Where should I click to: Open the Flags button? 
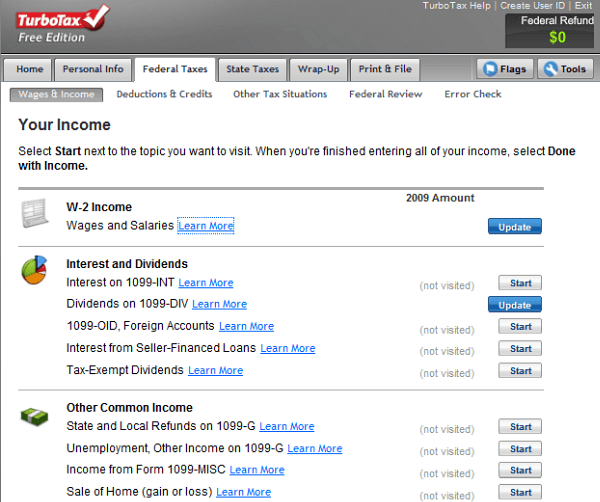click(x=503, y=69)
